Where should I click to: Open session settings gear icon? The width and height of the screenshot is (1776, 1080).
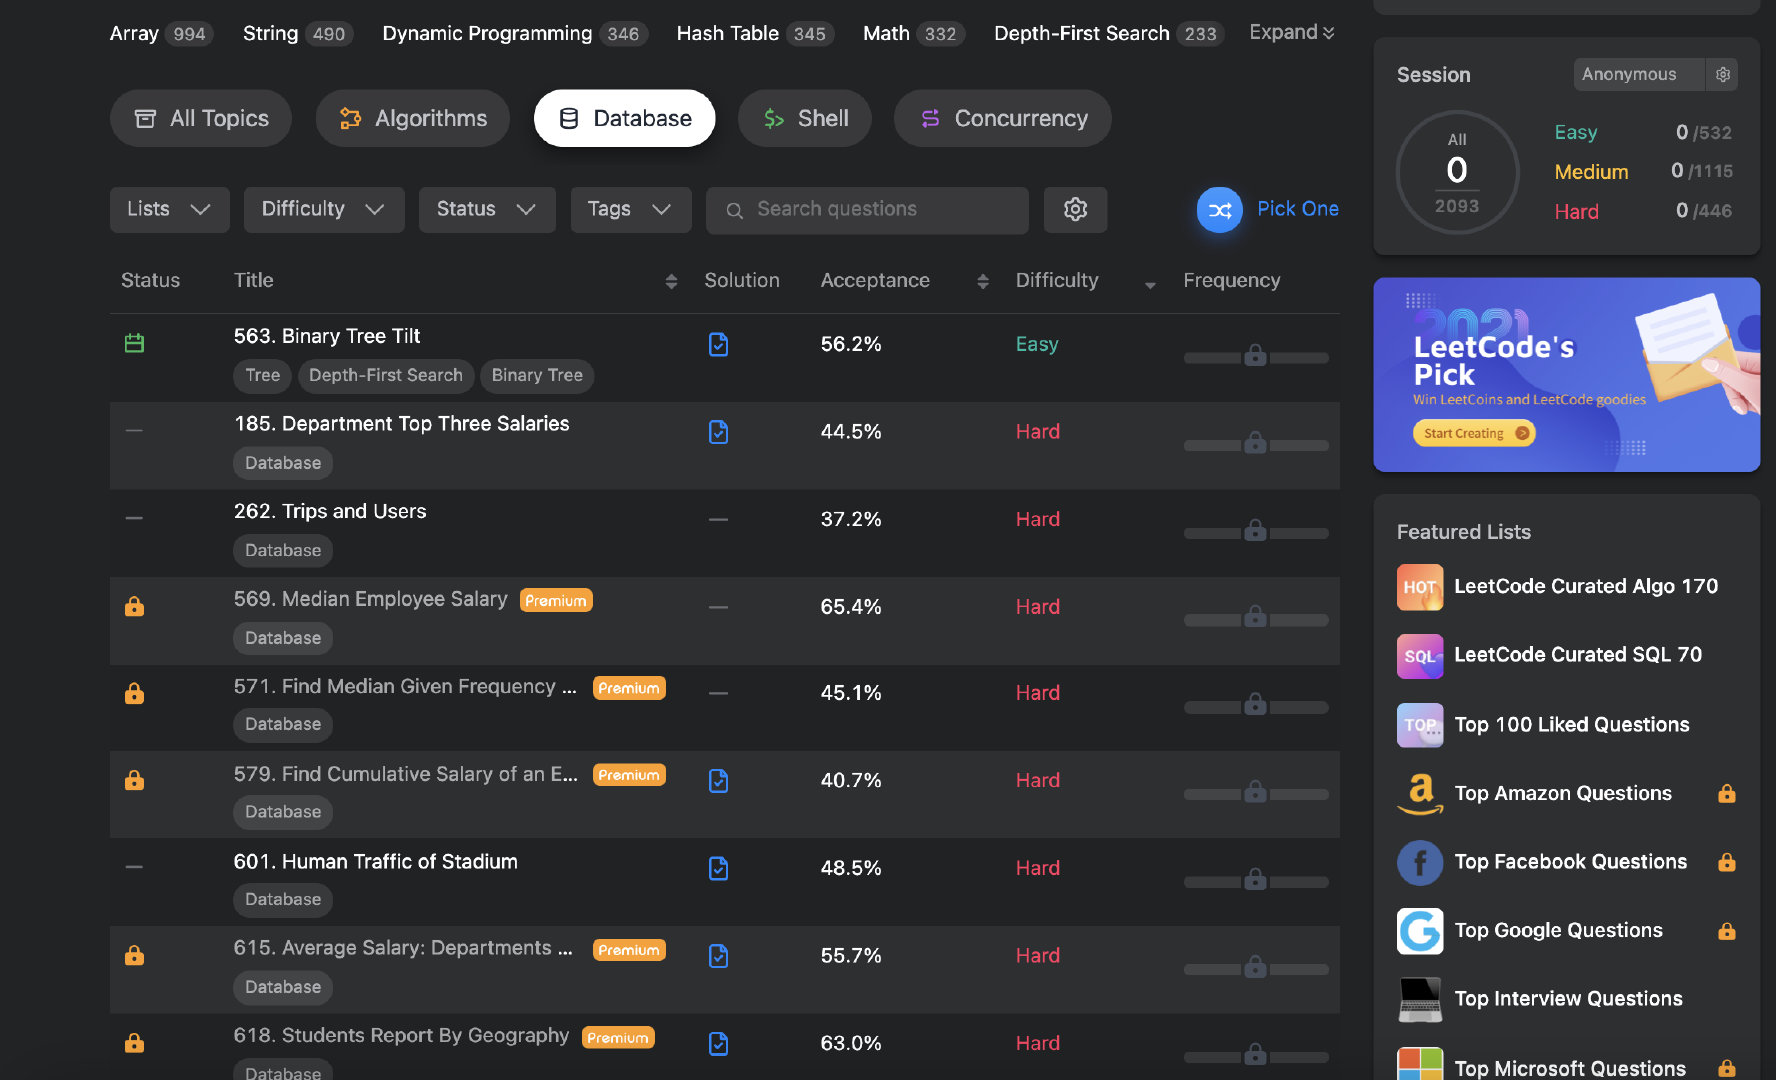(1722, 74)
